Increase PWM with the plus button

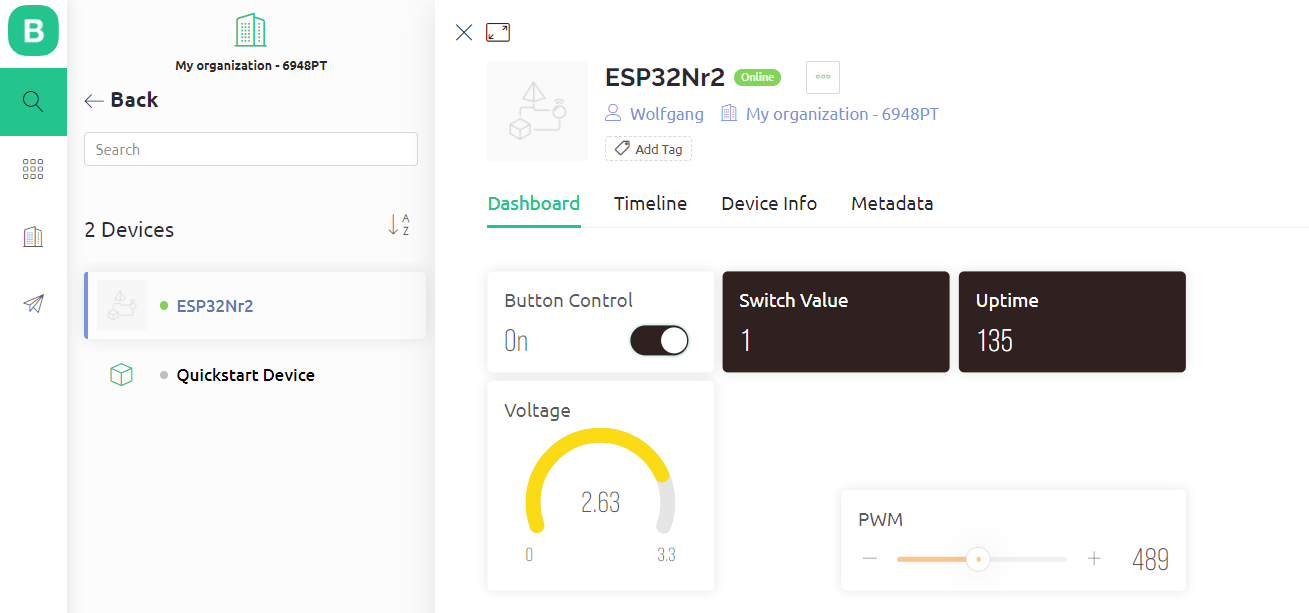coord(1094,559)
